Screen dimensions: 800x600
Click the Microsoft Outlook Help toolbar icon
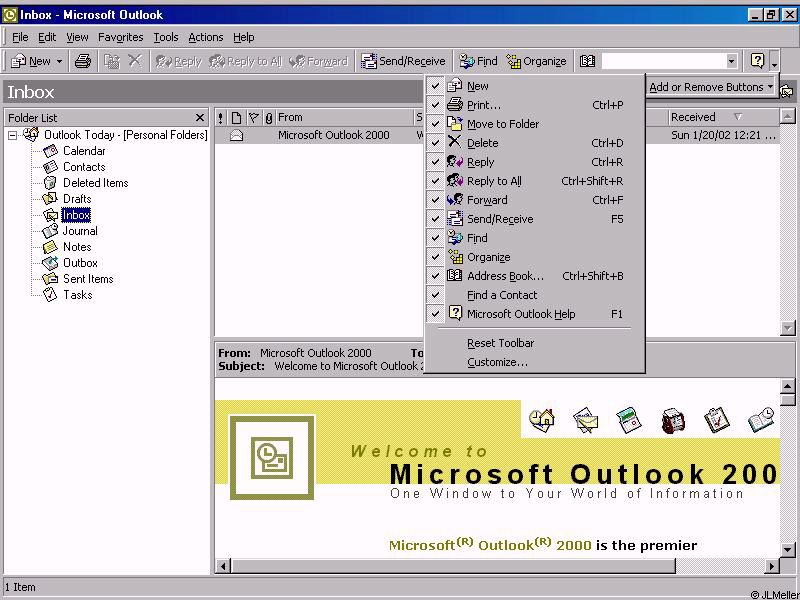[x=758, y=61]
